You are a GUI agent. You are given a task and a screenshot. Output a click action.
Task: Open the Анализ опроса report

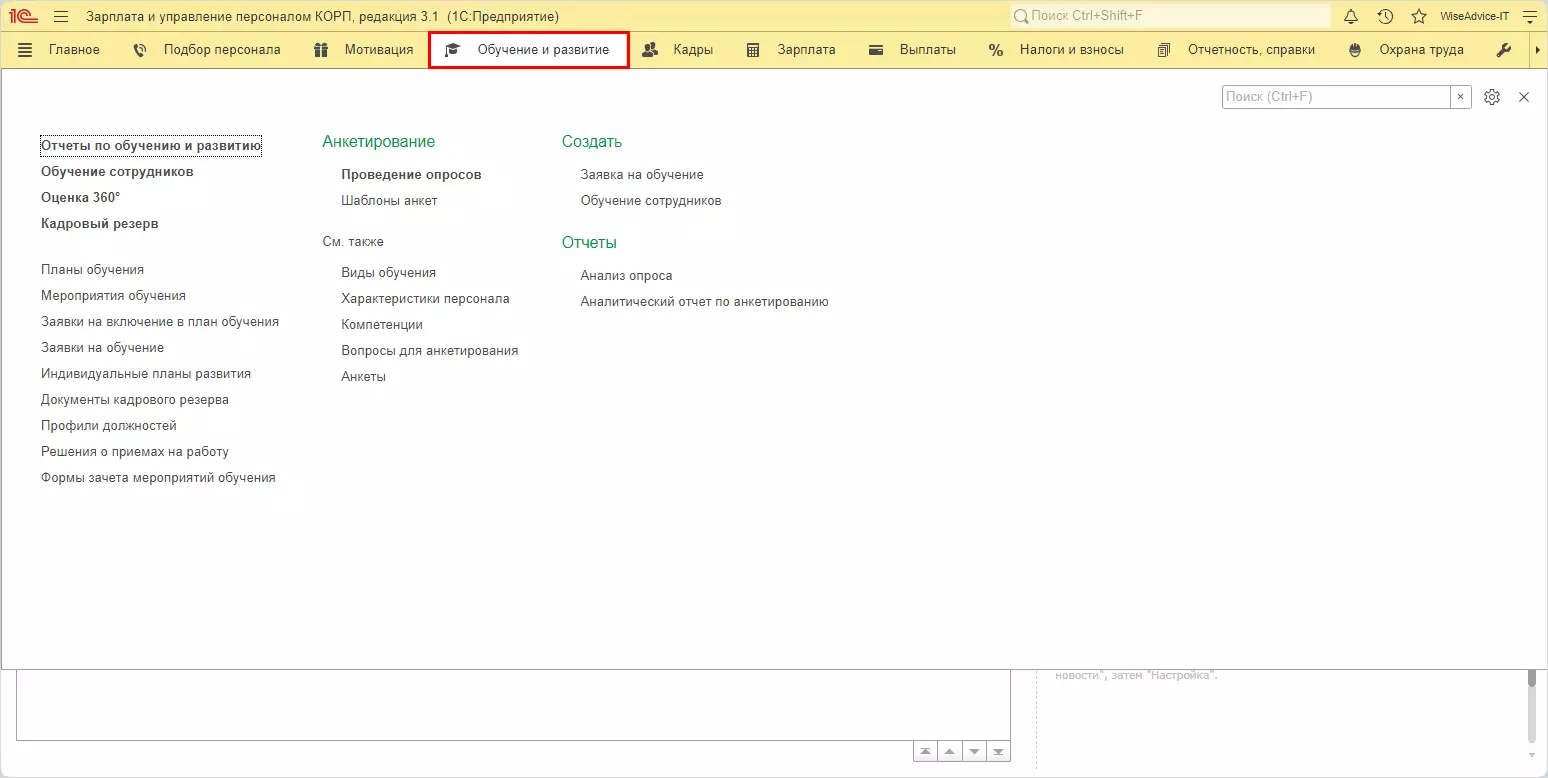626,276
